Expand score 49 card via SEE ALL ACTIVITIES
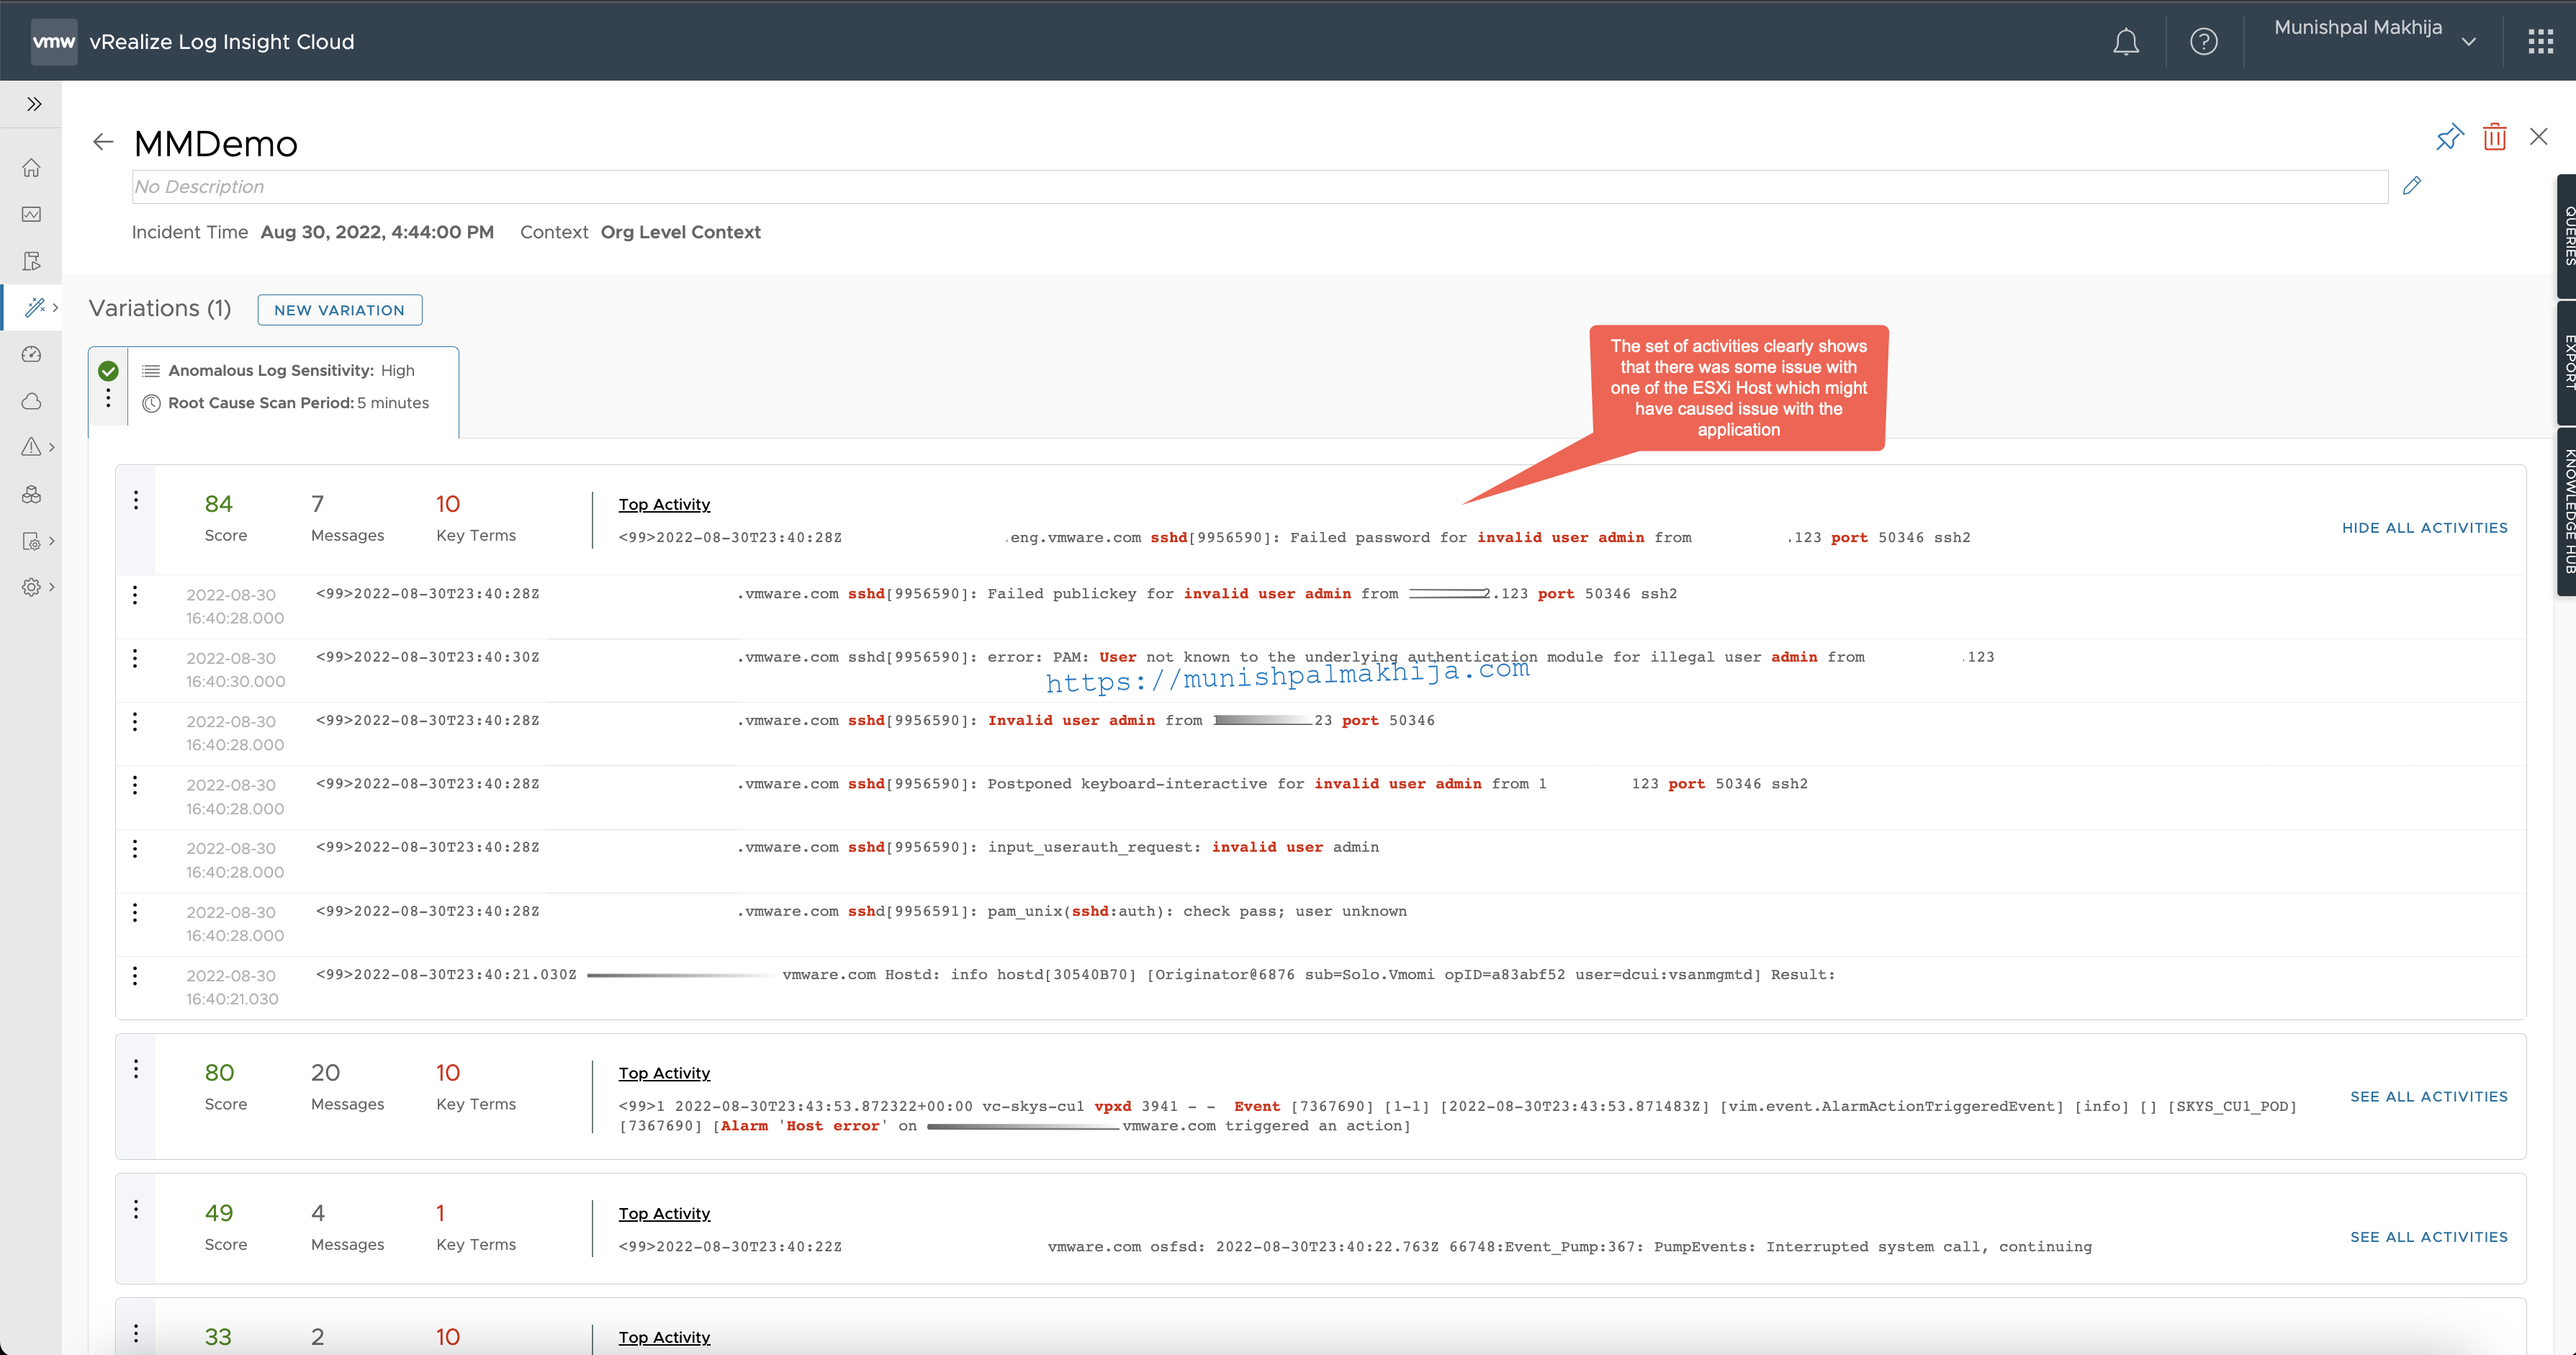This screenshot has height=1355, width=2576. tap(2429, 1238)
